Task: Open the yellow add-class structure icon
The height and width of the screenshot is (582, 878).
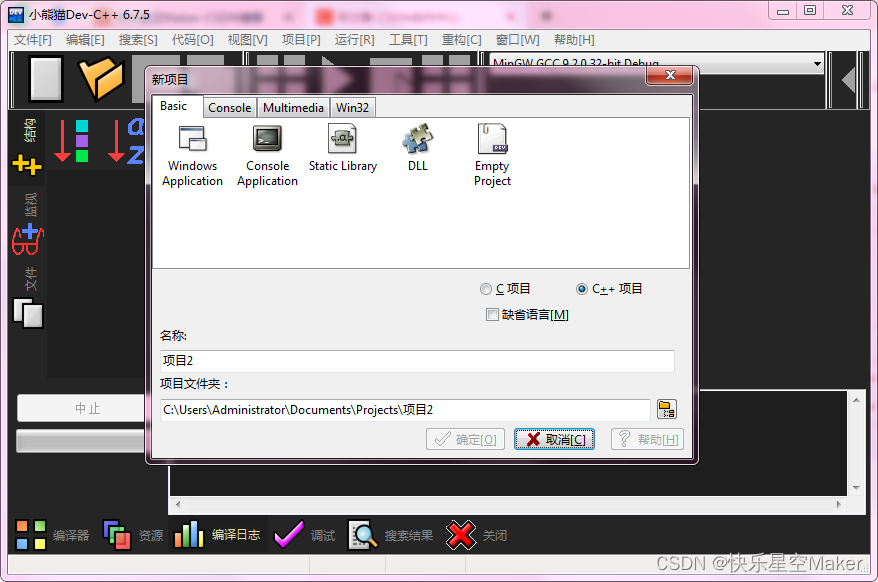Action: [27, 165]
